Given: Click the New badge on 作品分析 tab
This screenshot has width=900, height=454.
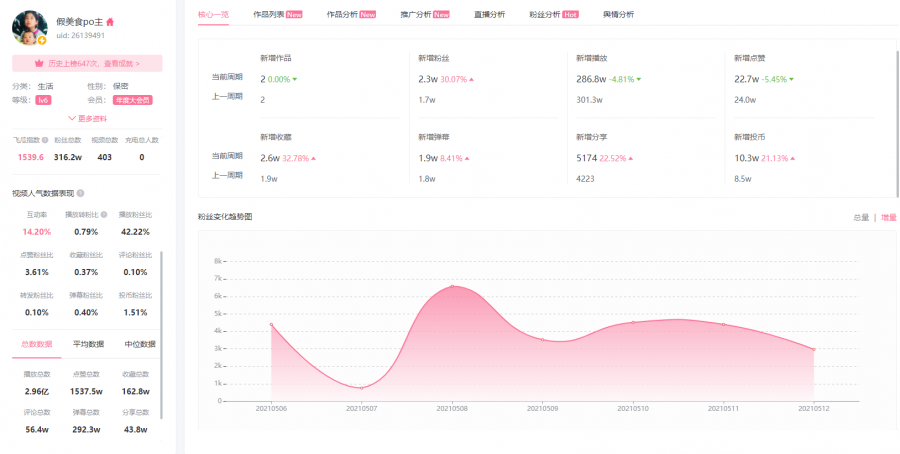Looking at the screenshot, I should (x=367, y=15).
